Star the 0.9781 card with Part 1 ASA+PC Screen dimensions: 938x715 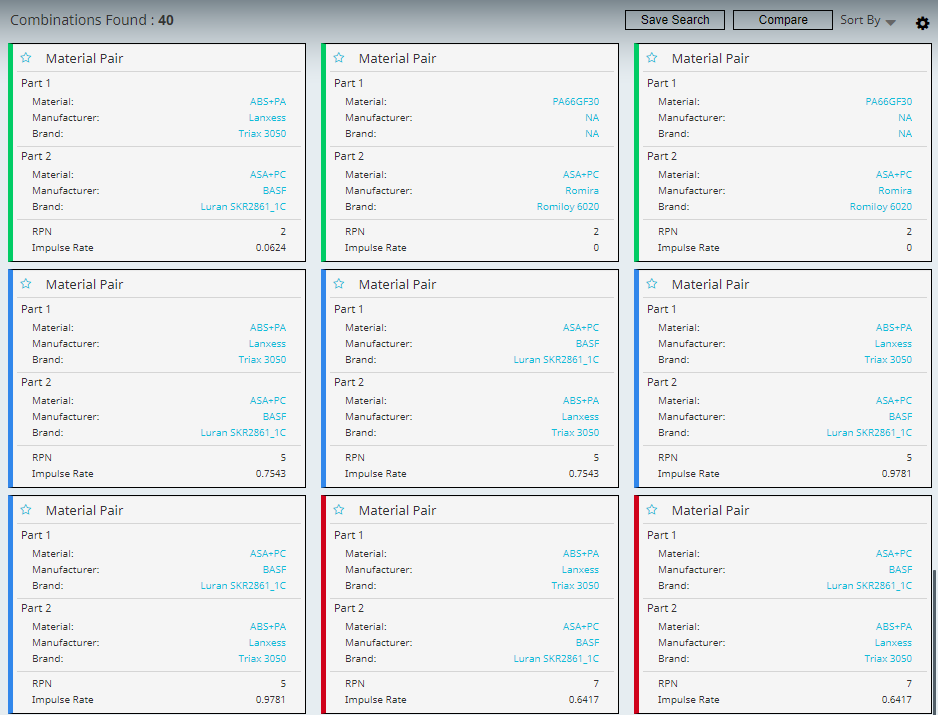point(26,510)
